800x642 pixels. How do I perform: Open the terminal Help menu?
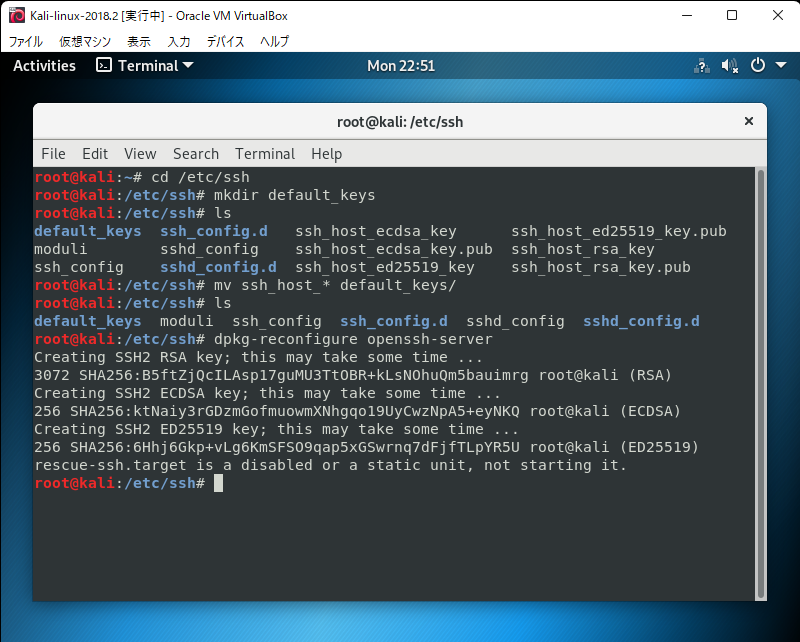327,154
